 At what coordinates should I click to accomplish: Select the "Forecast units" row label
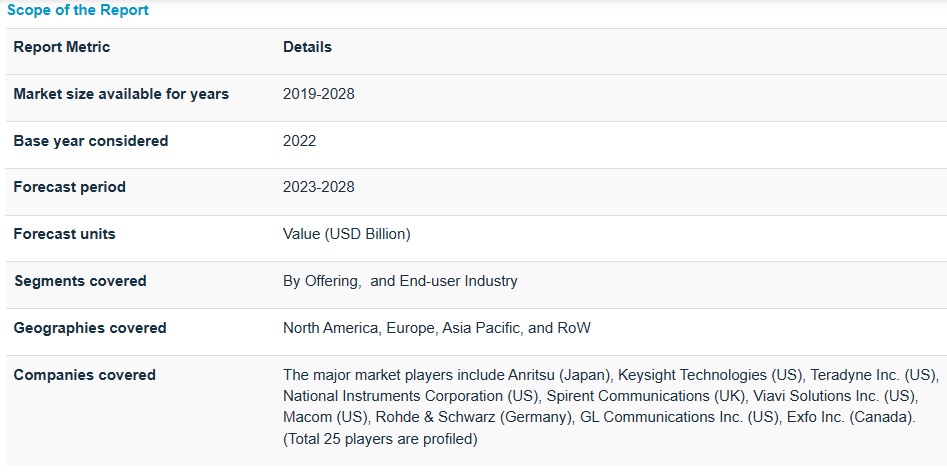(x=65, y=234)
